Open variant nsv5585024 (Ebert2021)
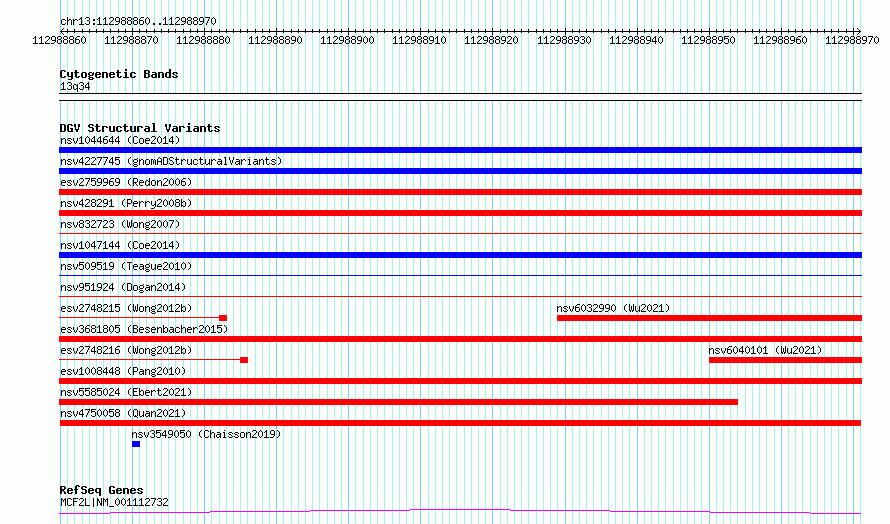This screenshot has width=890, height=524. (126, 392)
